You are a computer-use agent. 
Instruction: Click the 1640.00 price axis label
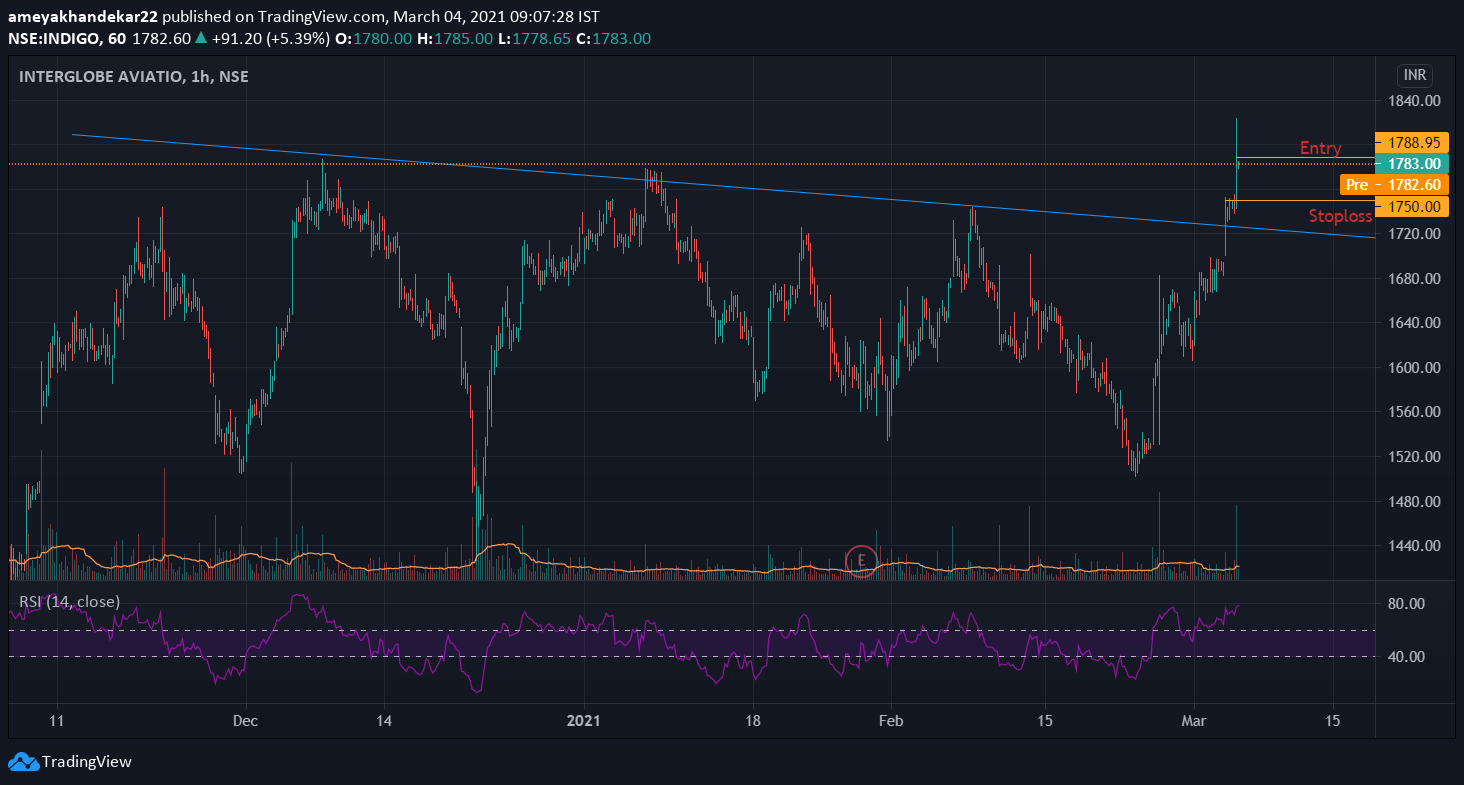pyautogui.click(x=1414, y=323)
